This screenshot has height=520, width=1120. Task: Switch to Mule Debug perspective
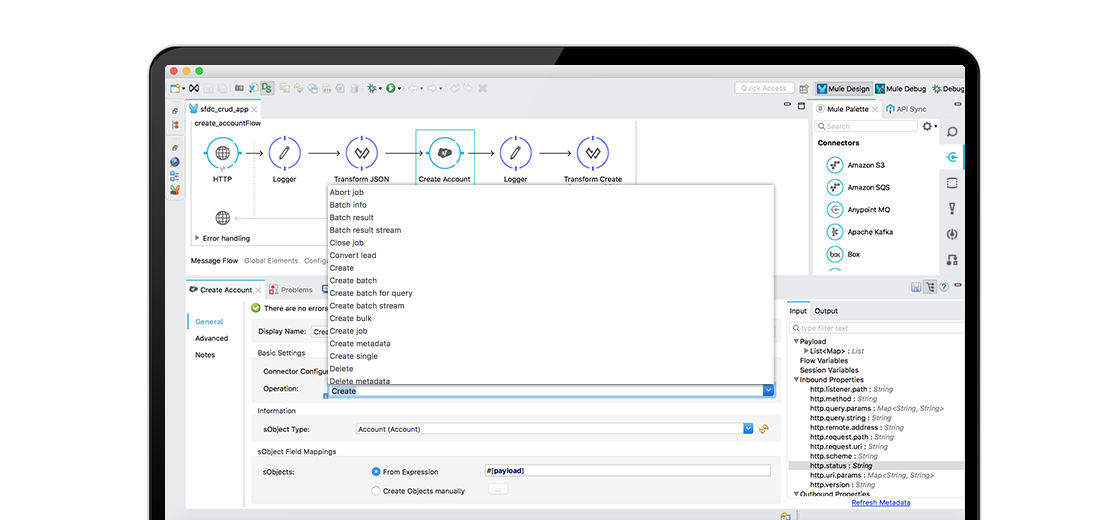coord(900,89)
